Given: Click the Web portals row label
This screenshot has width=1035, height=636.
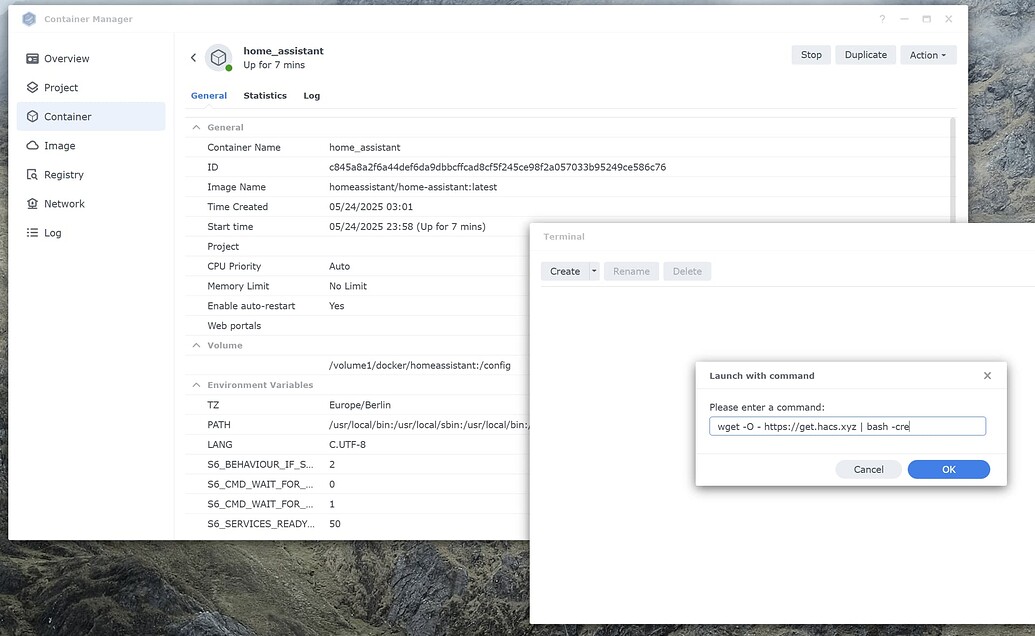Looking at the screenshot, I should click(234, 325).
